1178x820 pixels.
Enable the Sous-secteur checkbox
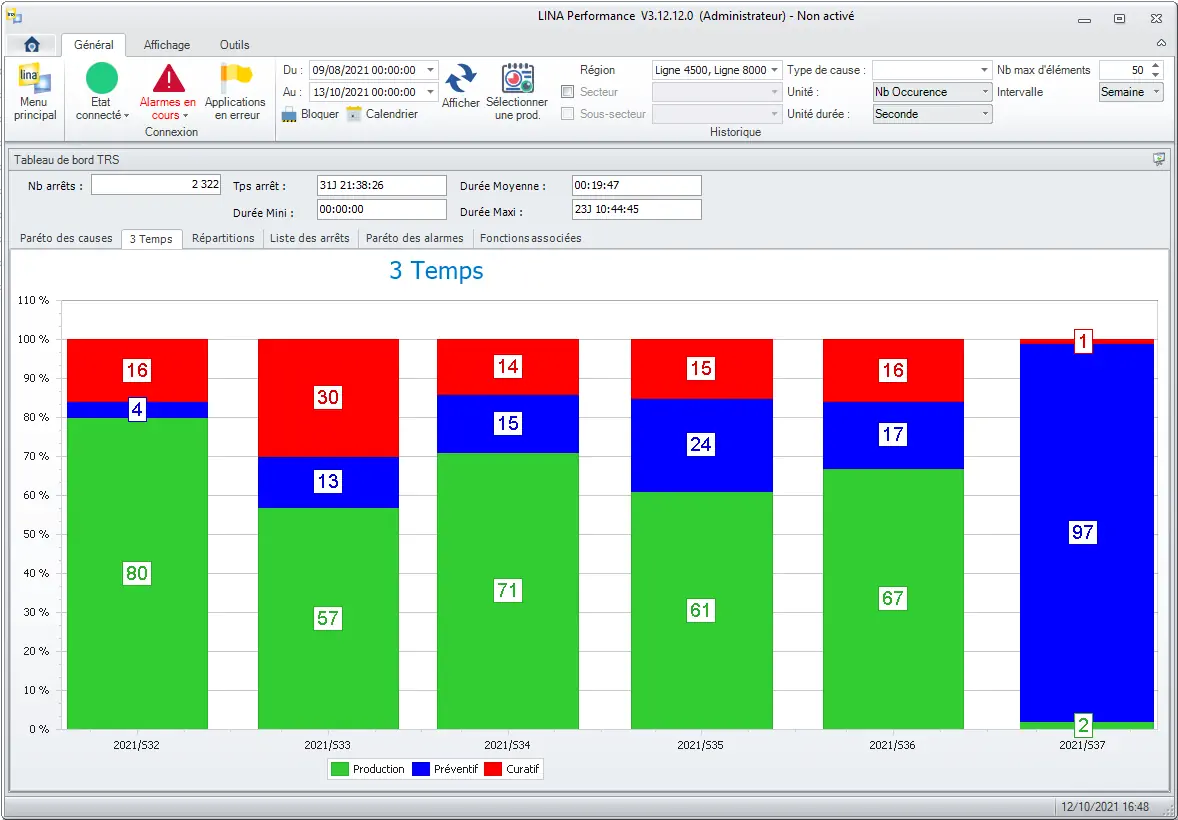pyautogui.click(x=568, y=114)
